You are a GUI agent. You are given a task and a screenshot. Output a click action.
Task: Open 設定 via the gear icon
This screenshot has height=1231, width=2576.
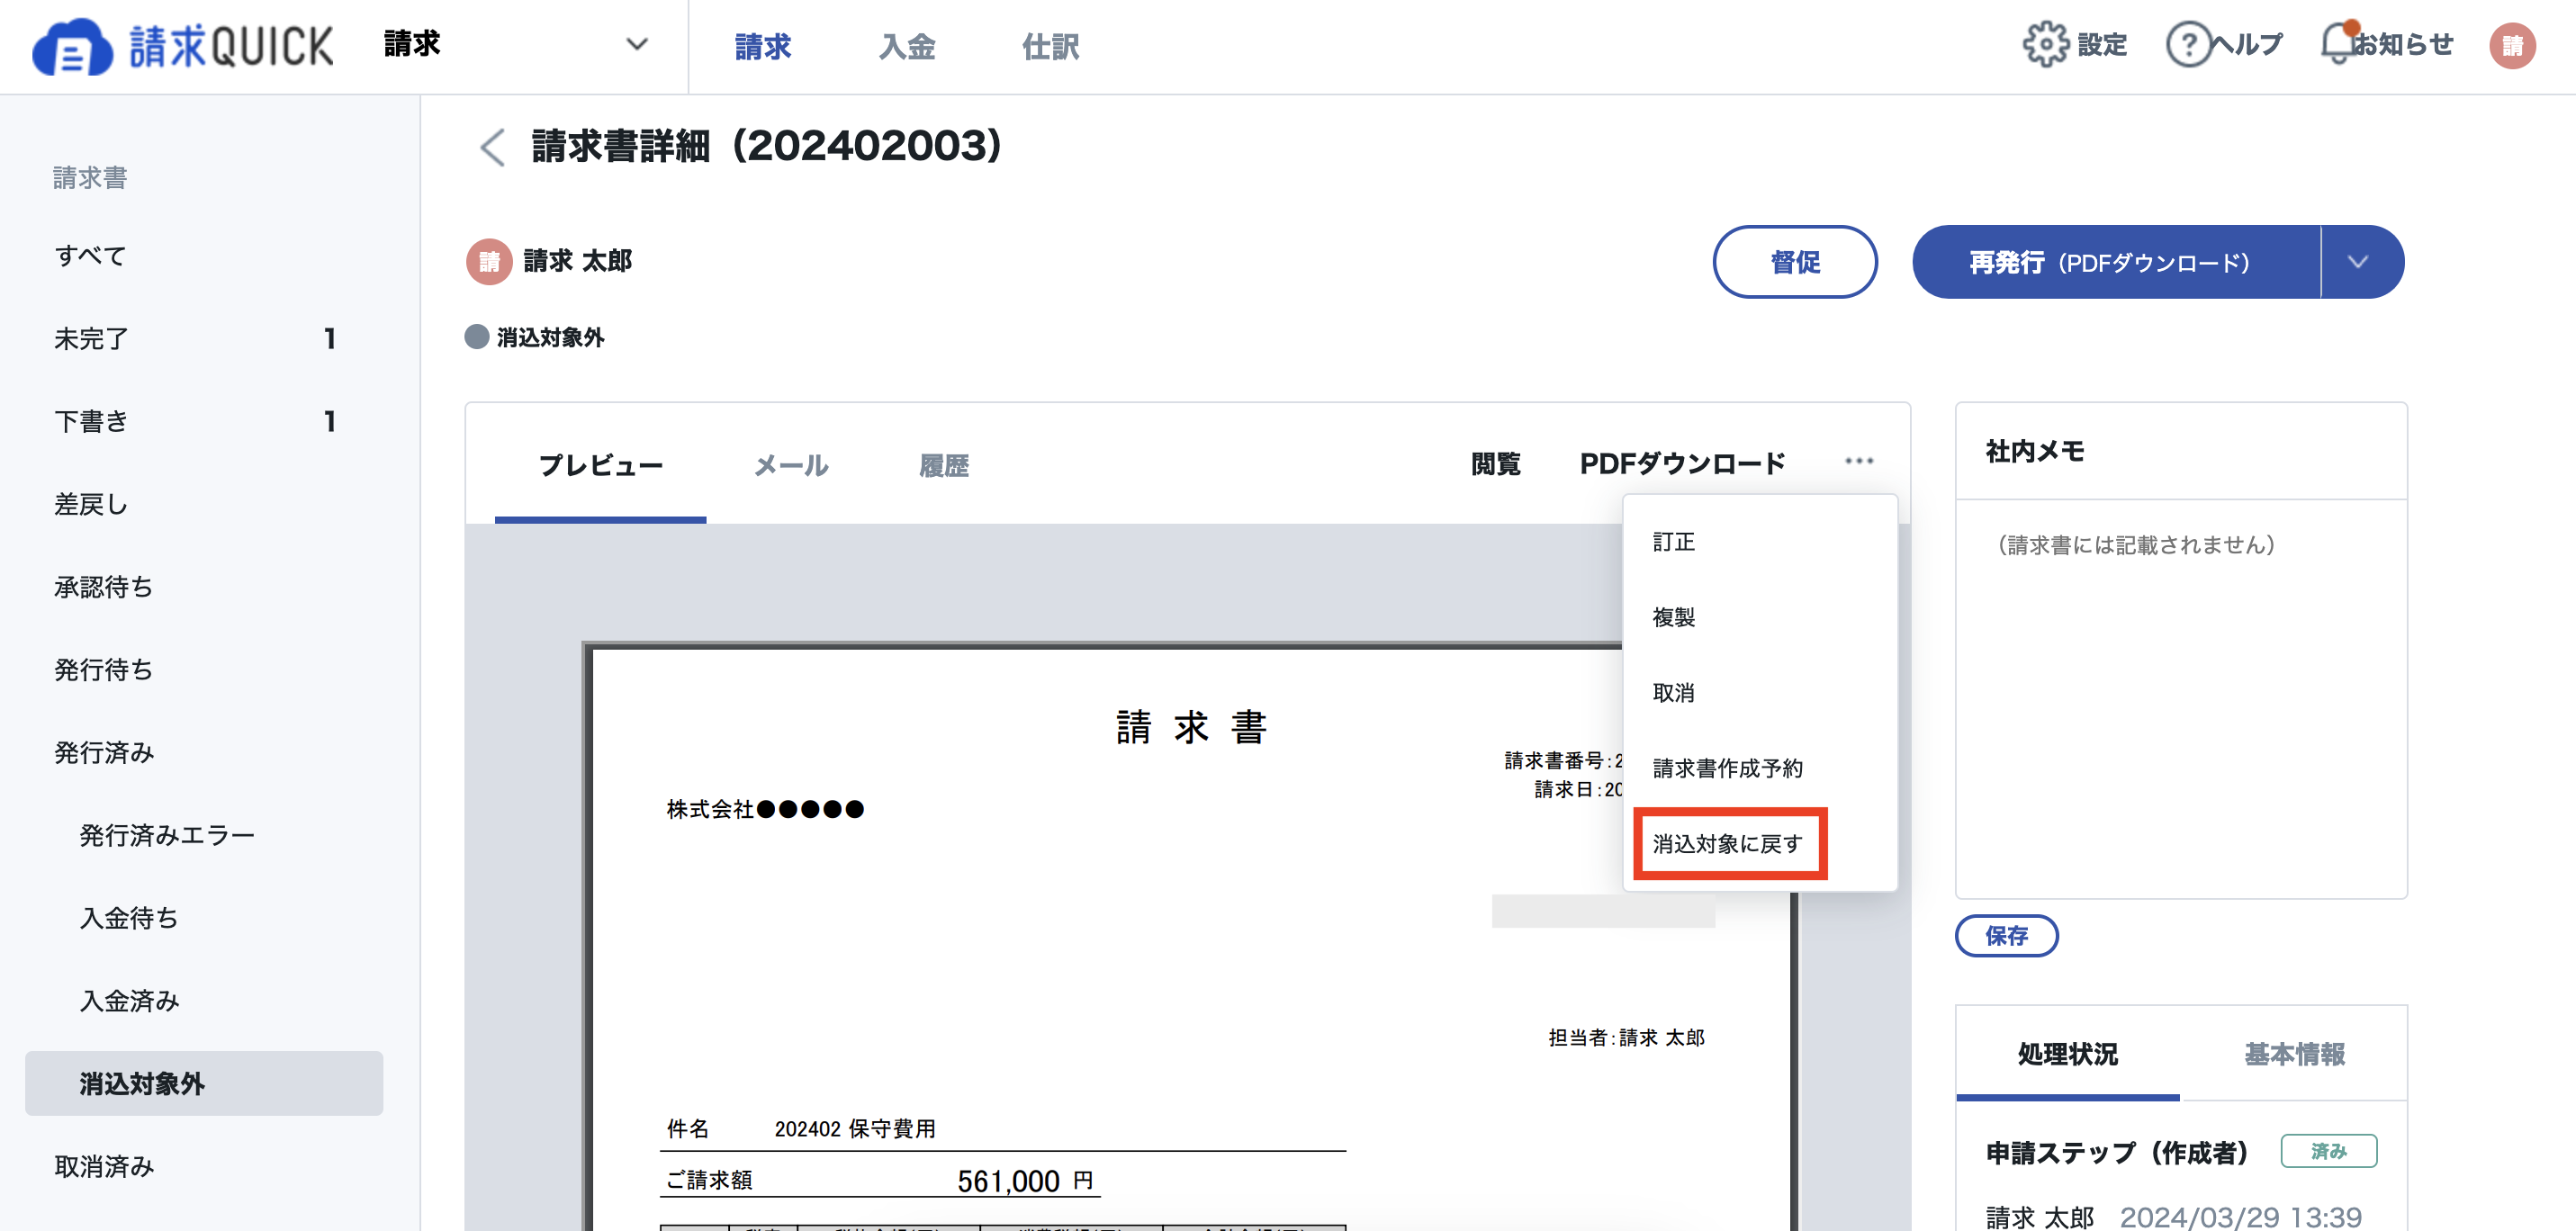(2046, 44)
